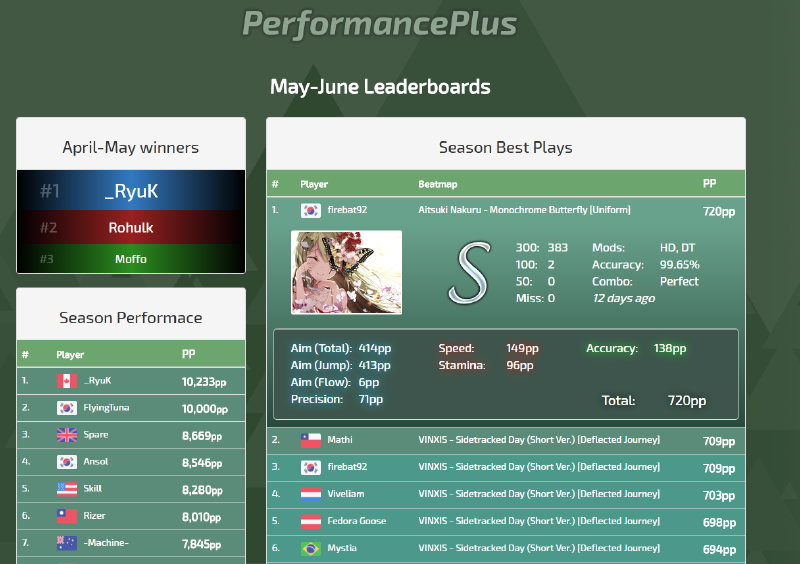Open Monochrome Butterfly beatmap thumbnail

346,273
